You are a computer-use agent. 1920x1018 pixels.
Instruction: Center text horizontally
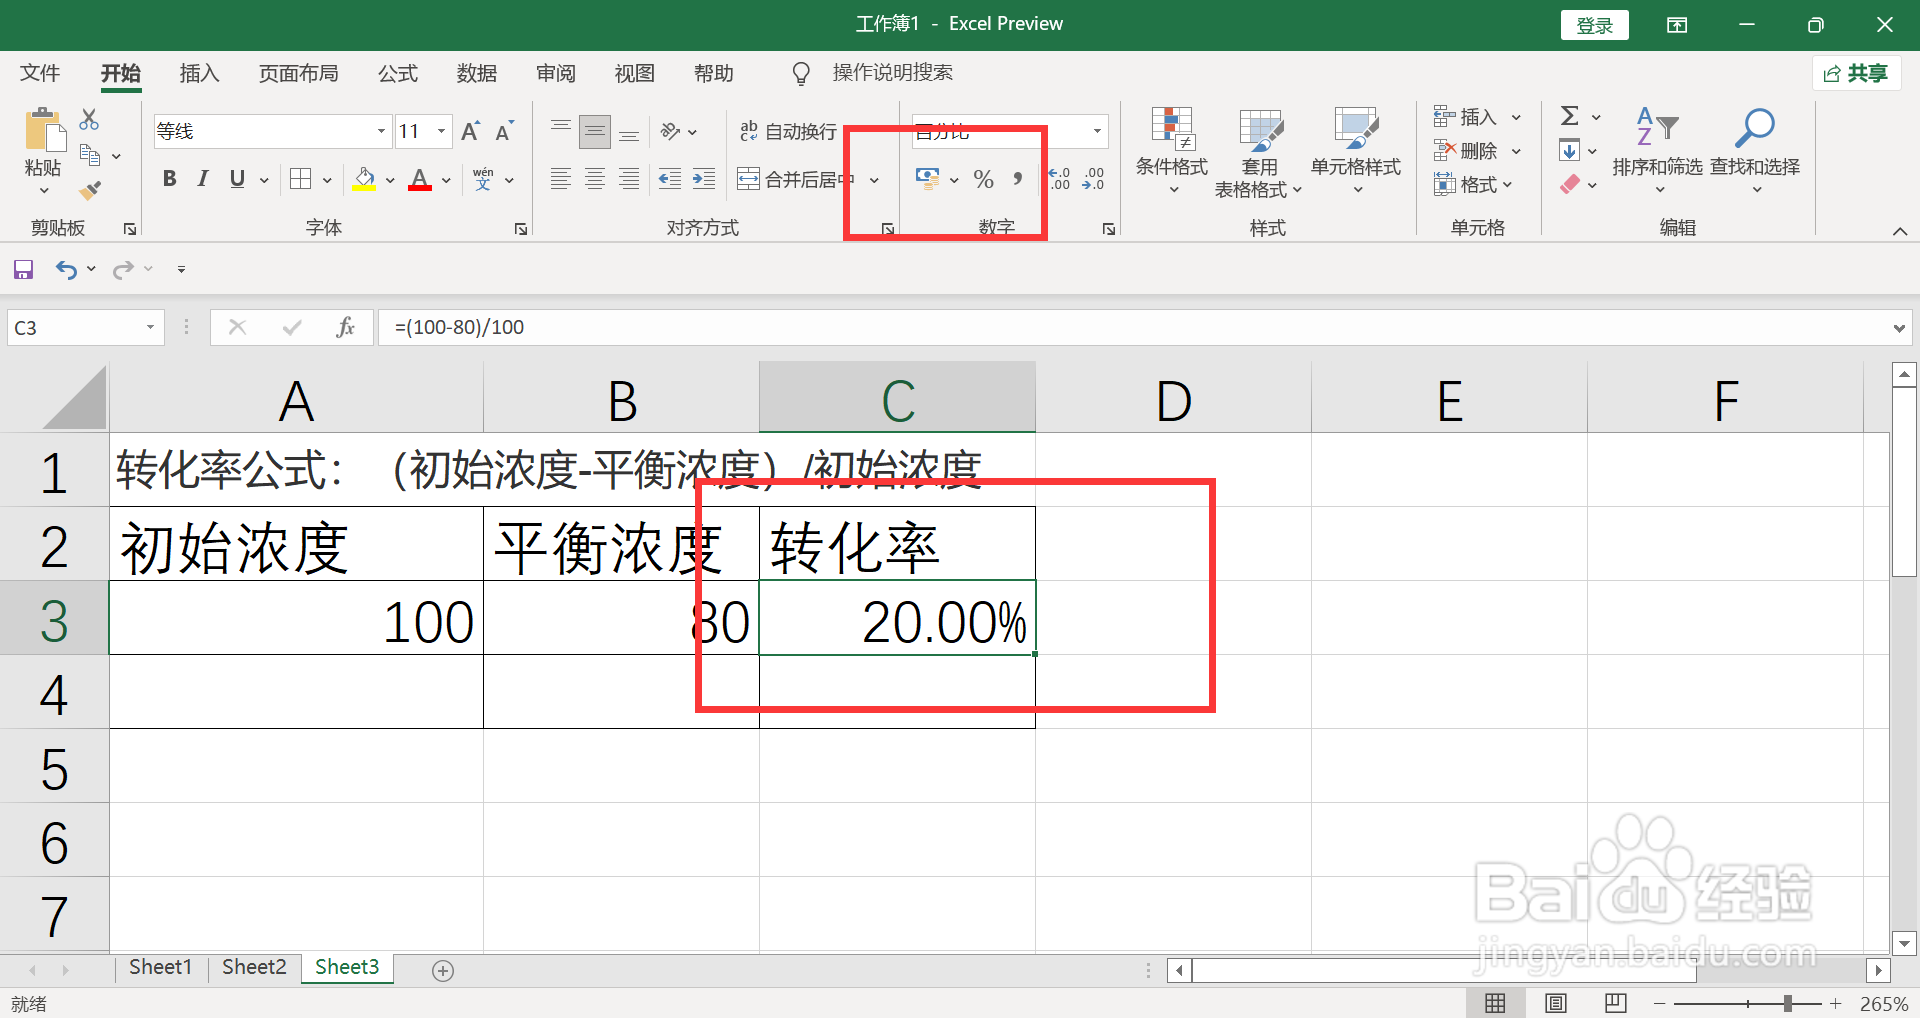[x=595, y=179]
